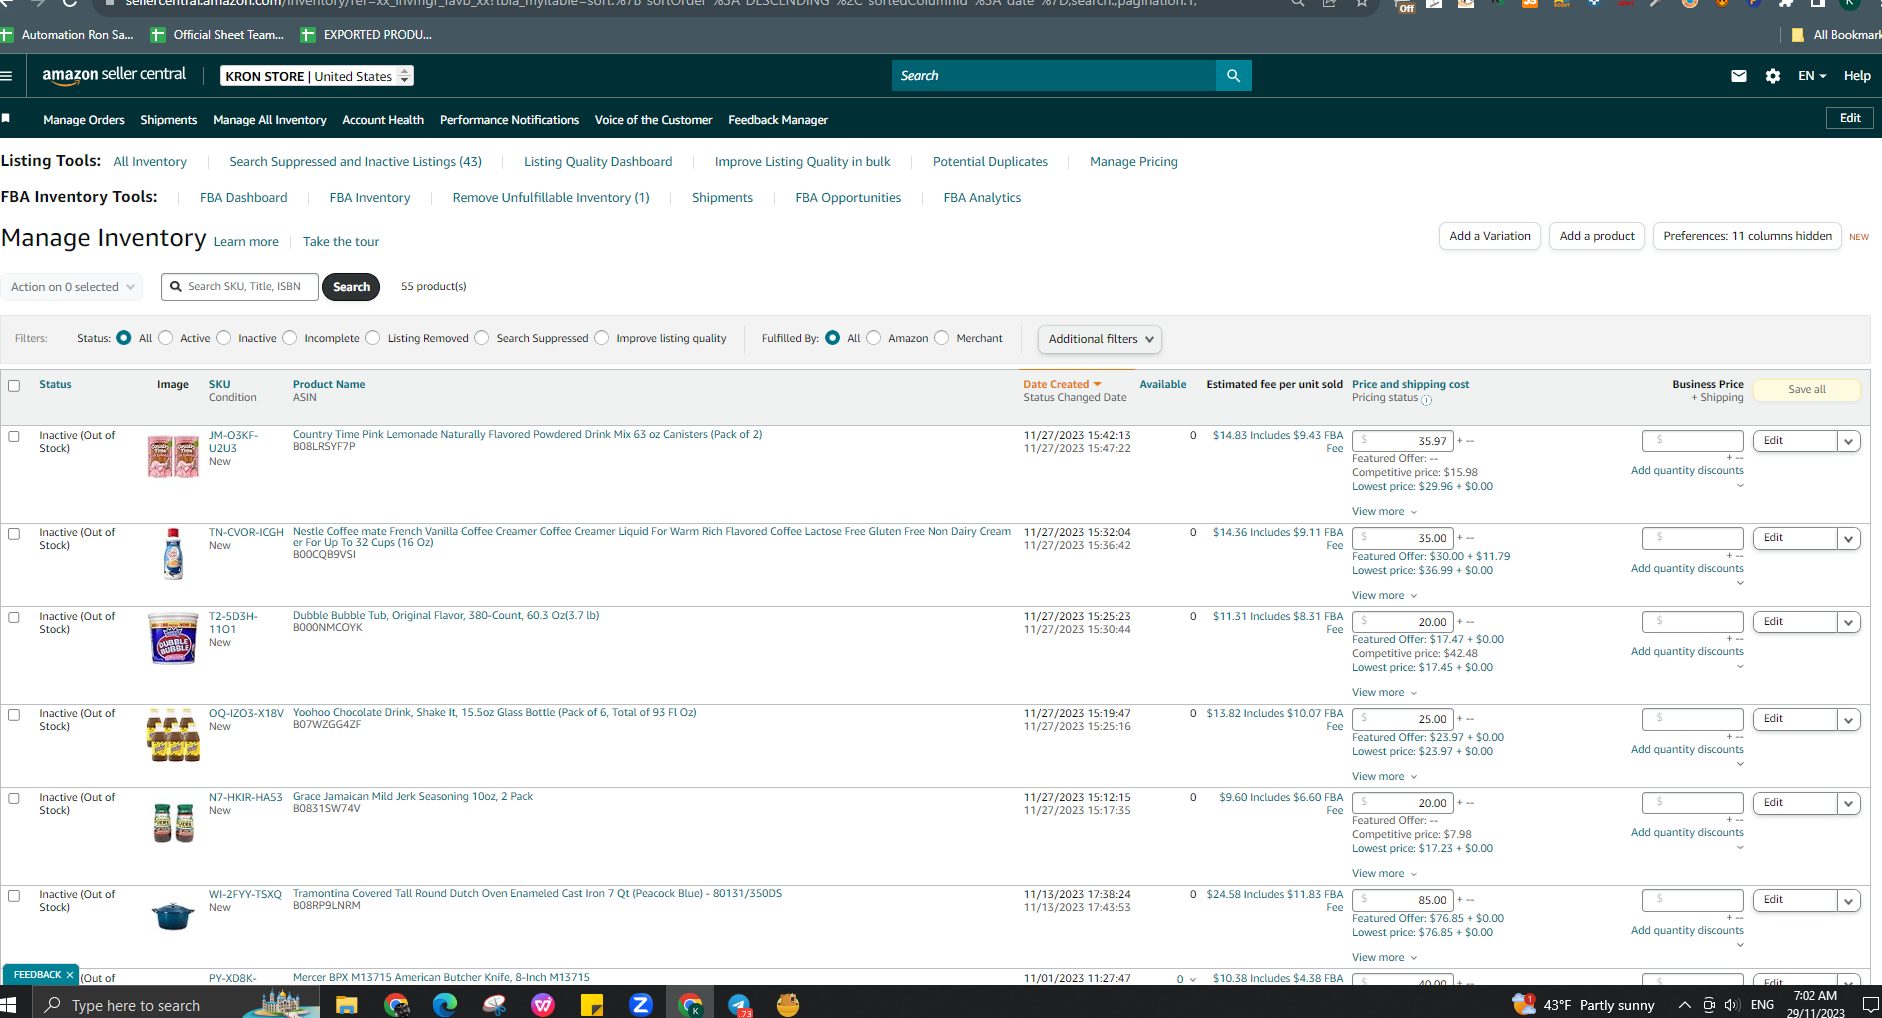Select the Inactive status filter
The height and width of the screenshot is (1018, 1882).
pos(224,338)
